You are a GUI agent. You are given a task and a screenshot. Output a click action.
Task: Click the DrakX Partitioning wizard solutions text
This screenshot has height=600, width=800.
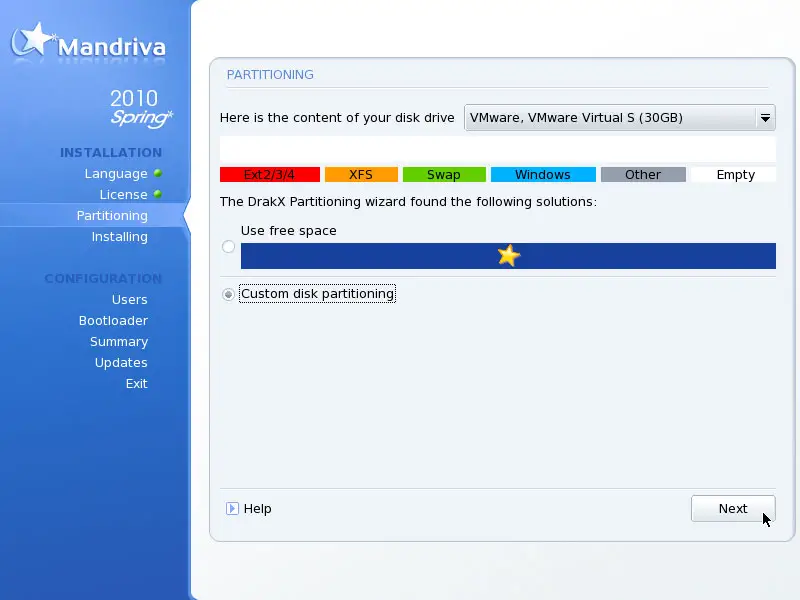(408, 202)
